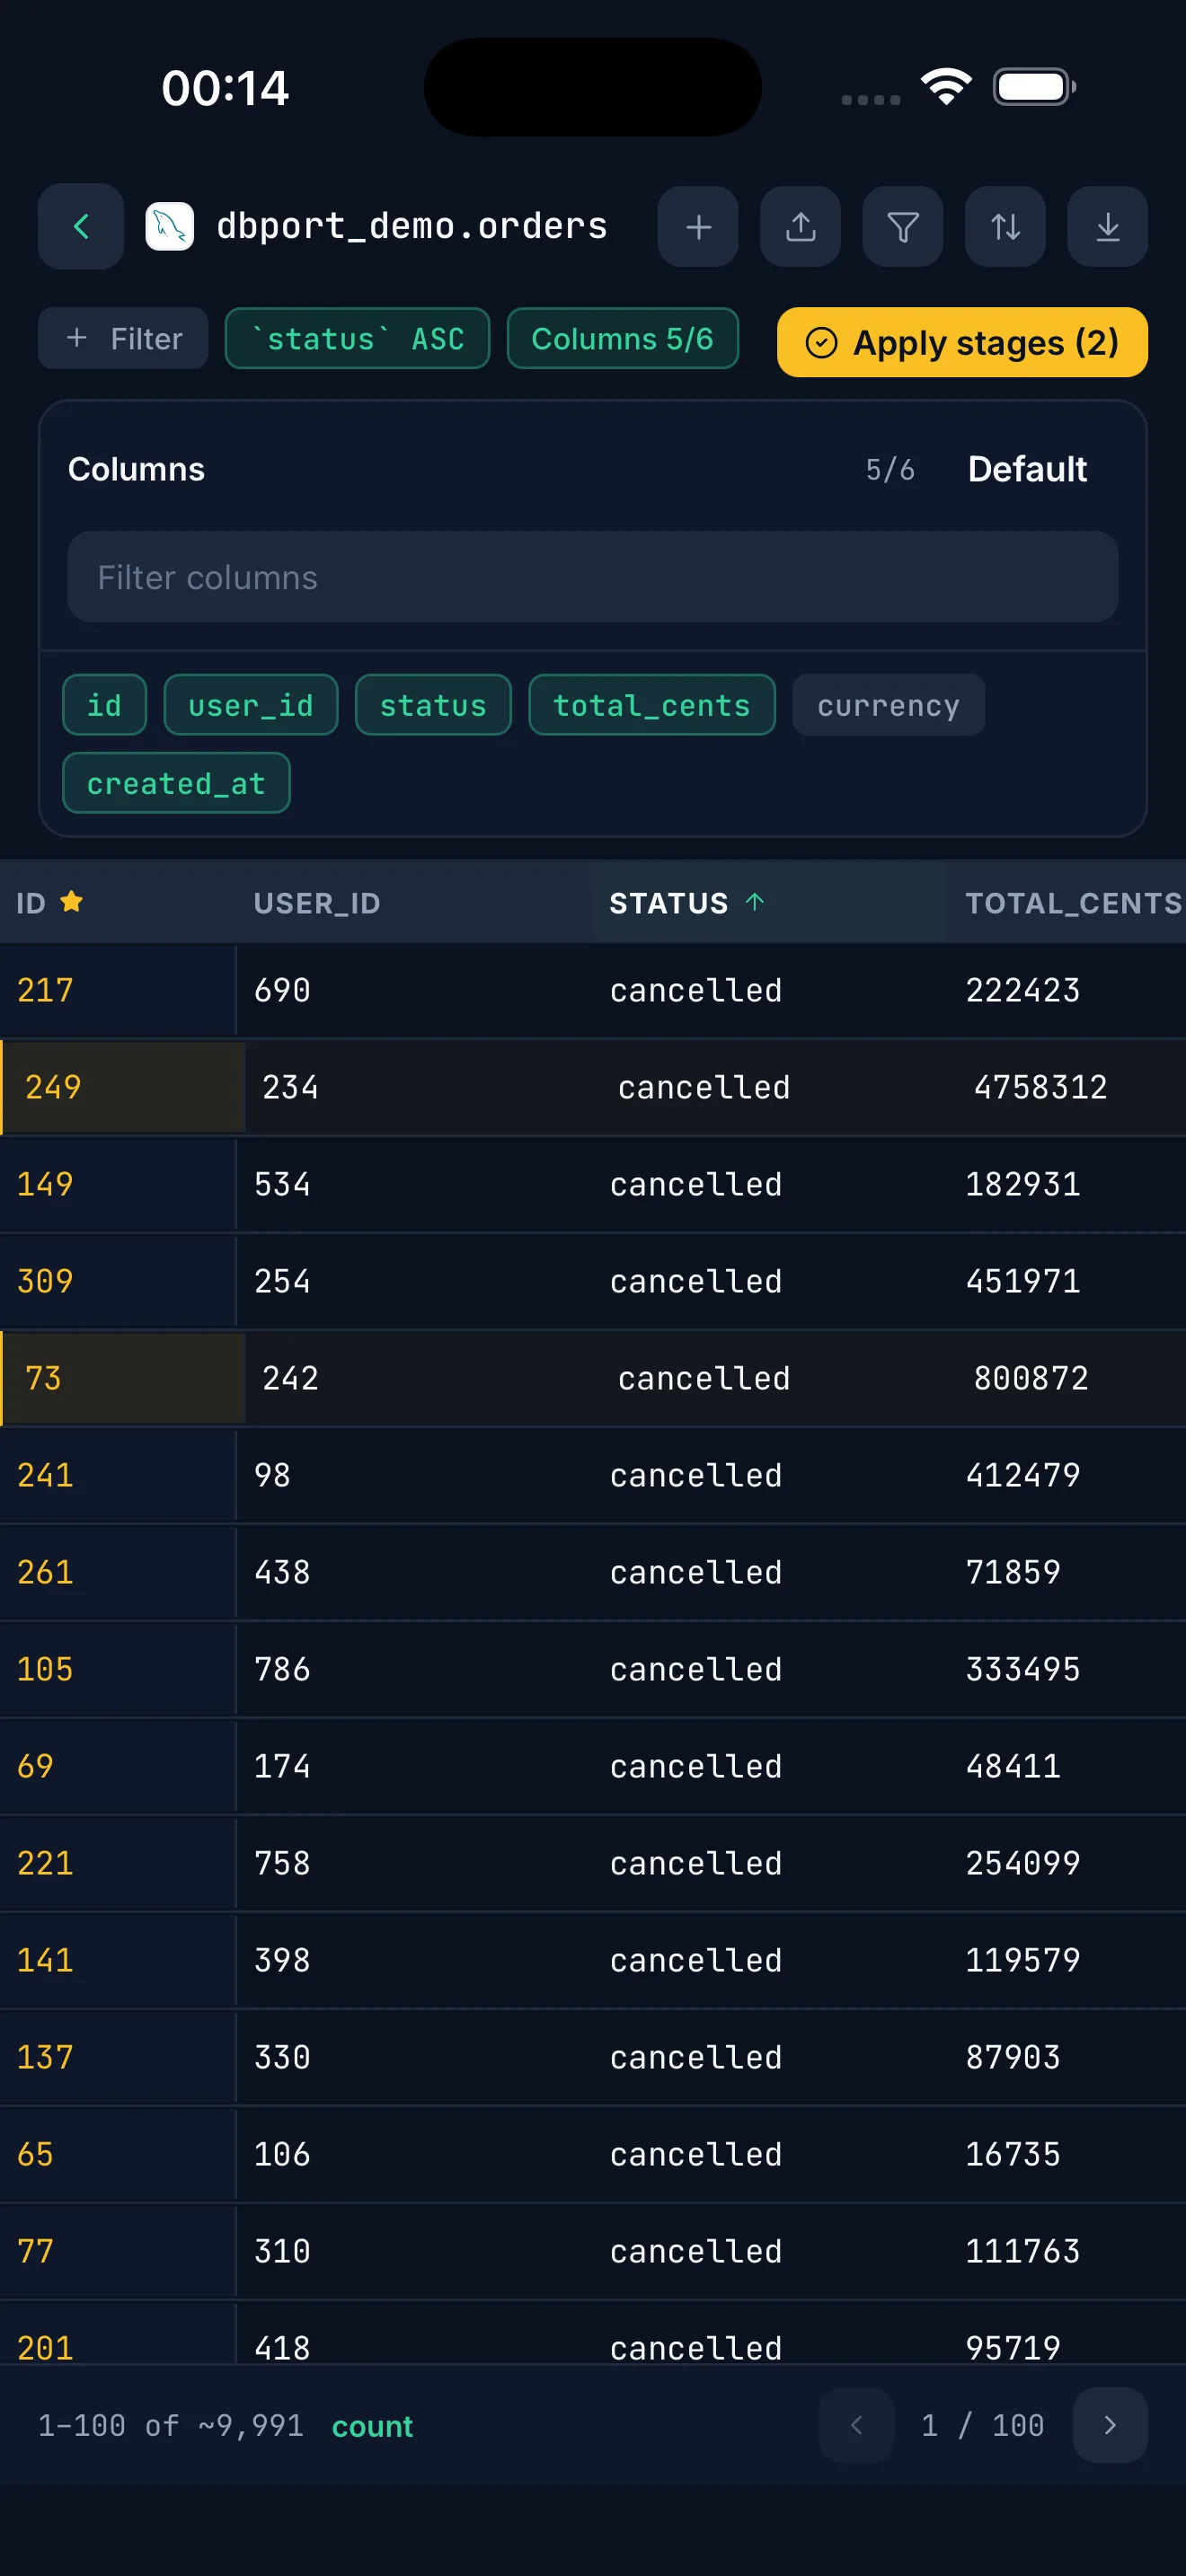Viewport: 1186px width, 2576px height.
Task: Tap total_cents value 87903
Action: 1013,2057
